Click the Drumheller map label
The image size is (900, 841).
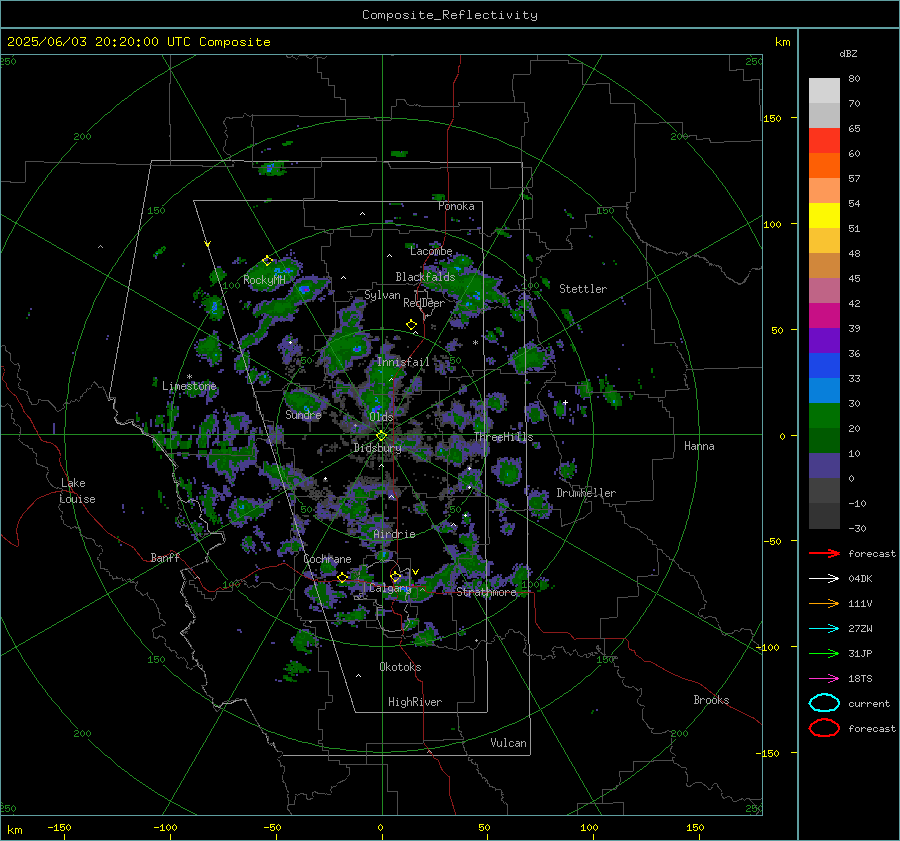[x=586, y=493]
